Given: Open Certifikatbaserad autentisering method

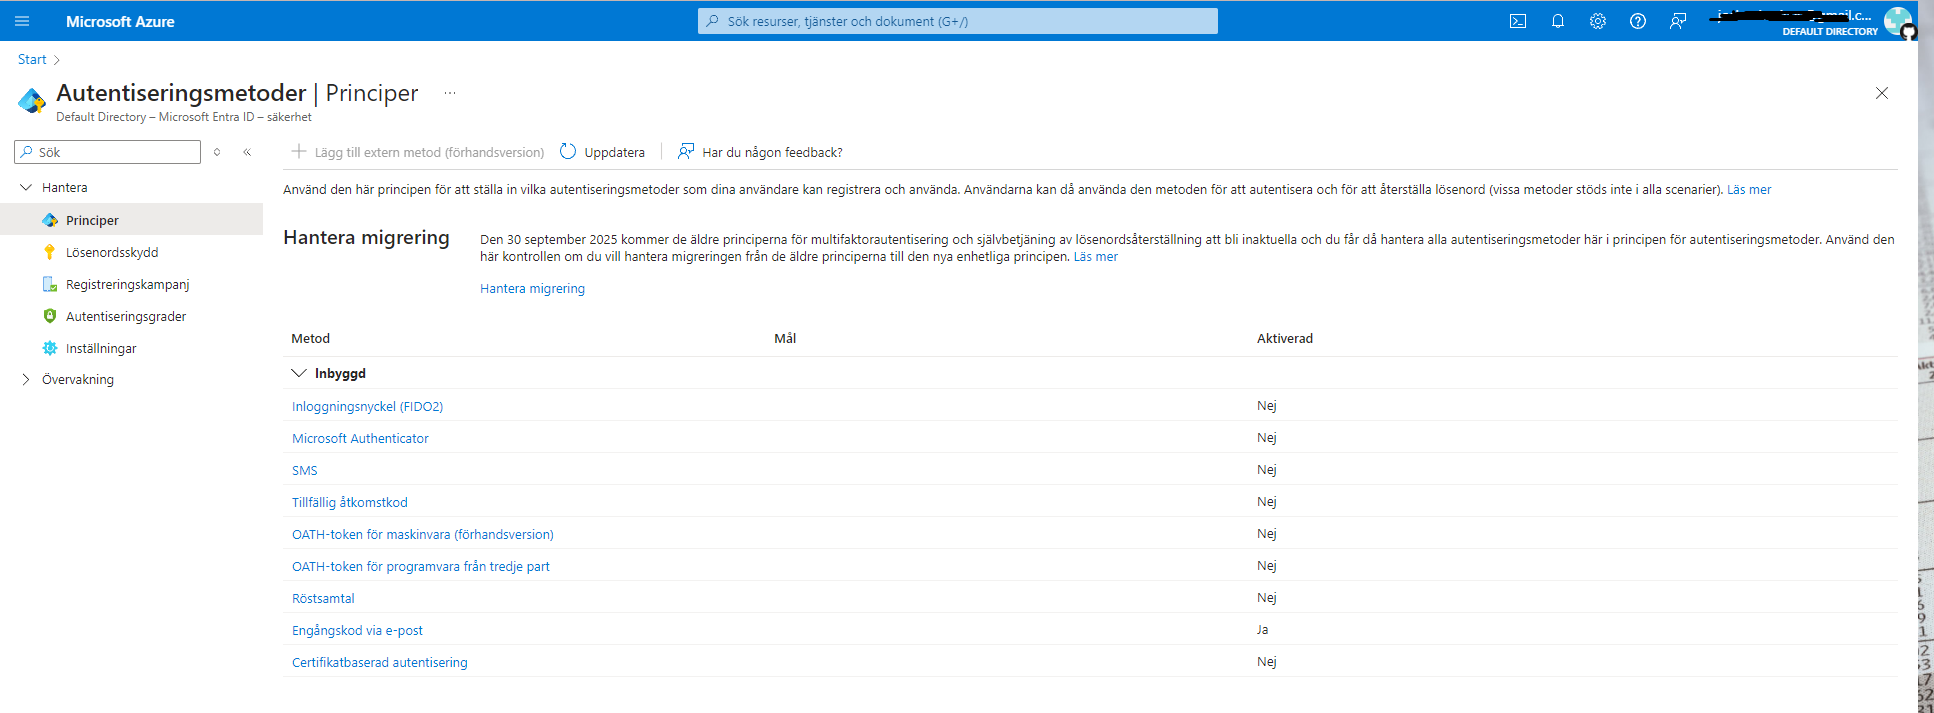Looking at the screenshot, I should tap(380, 662).
